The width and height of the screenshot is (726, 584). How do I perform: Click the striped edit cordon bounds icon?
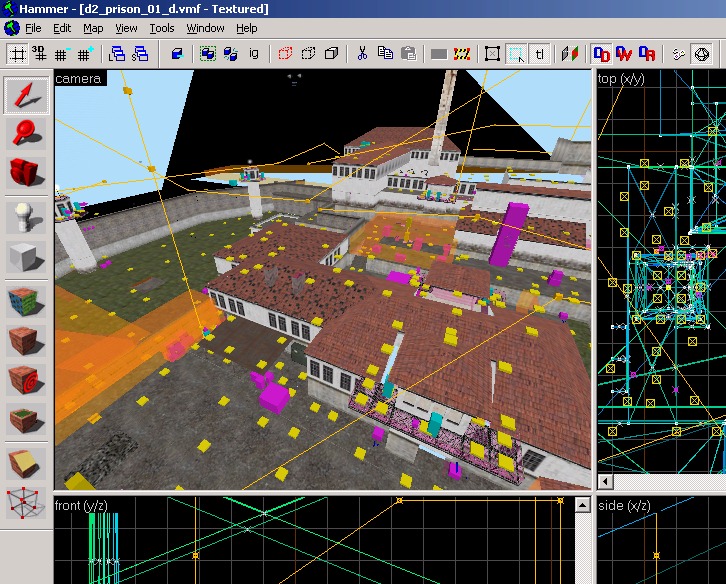(462, 54)
